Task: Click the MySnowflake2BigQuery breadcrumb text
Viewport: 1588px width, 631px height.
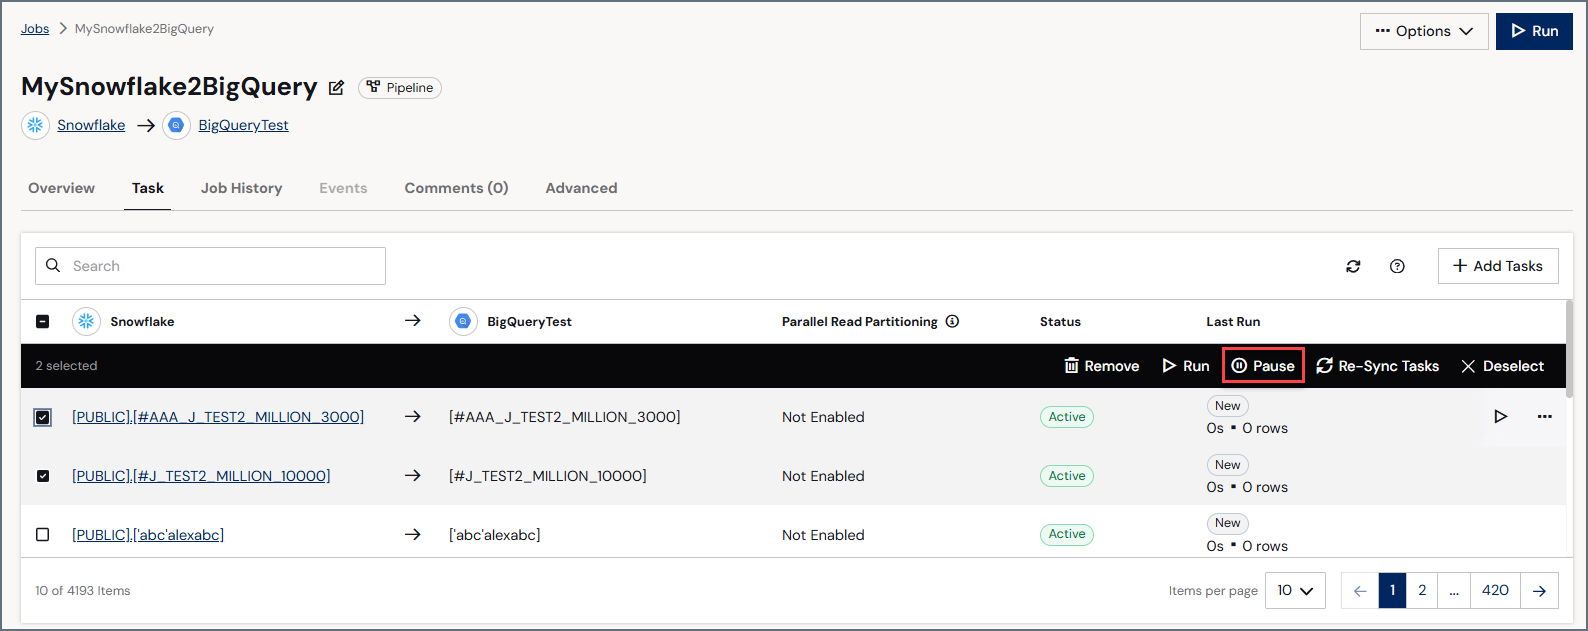Action: point(144,29)
